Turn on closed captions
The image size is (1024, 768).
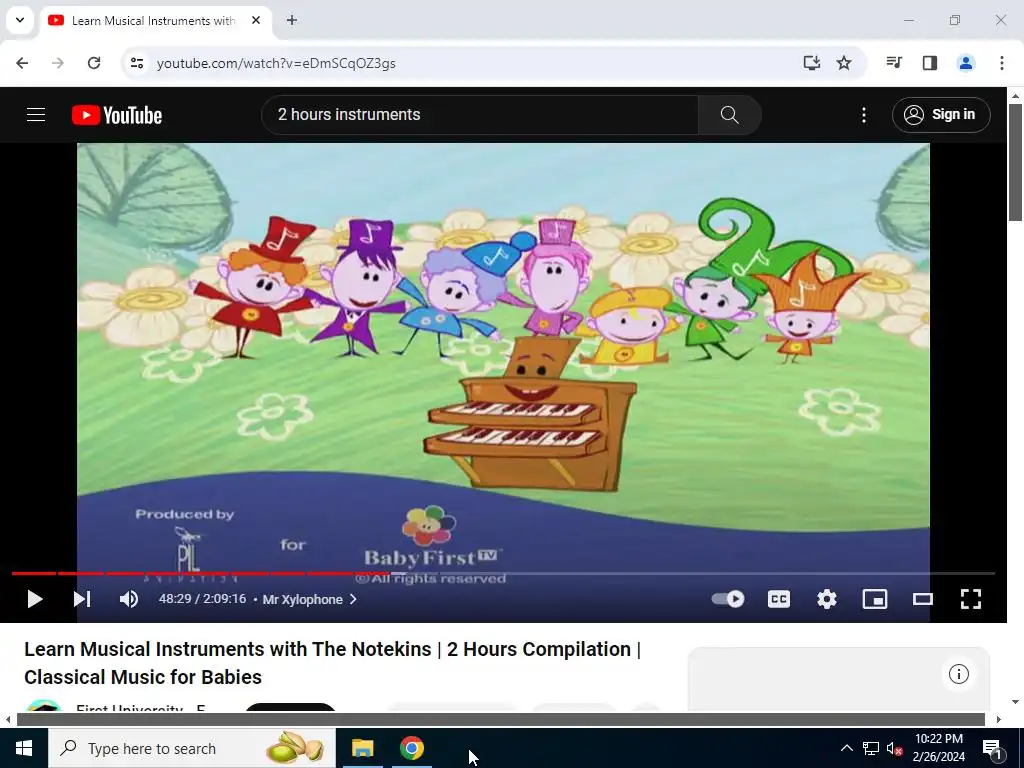click(778, 599)
